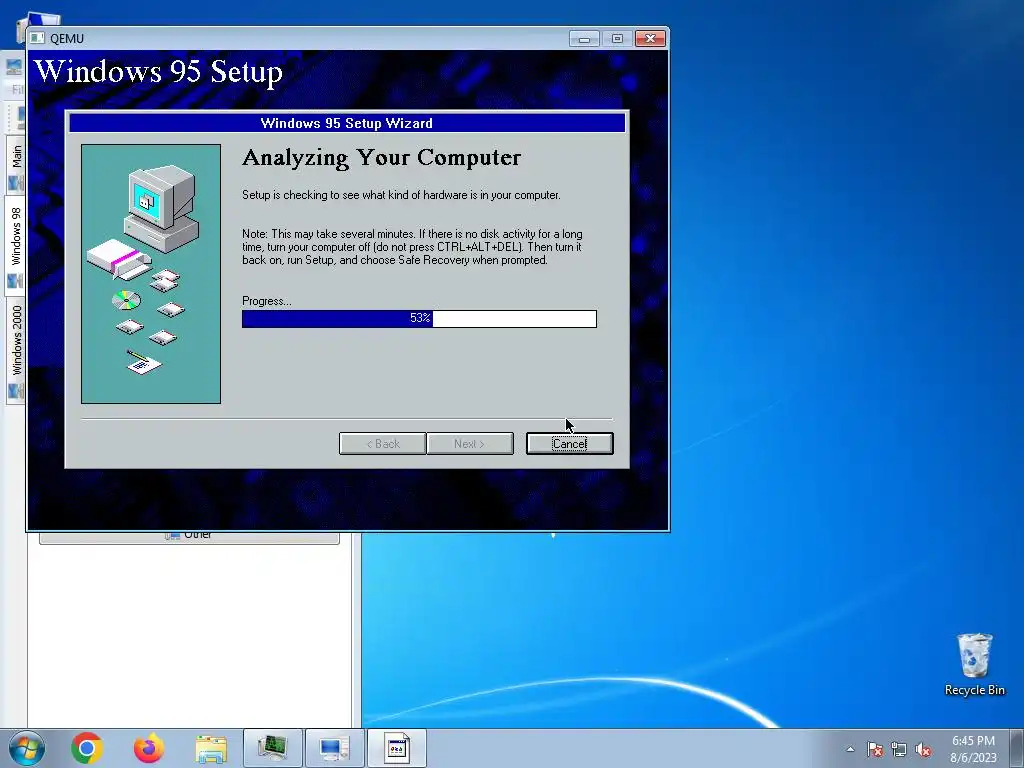Click the QEMU window title icon
The width and height of the screenshot is (1024, 768).
[x=38, y=39]
